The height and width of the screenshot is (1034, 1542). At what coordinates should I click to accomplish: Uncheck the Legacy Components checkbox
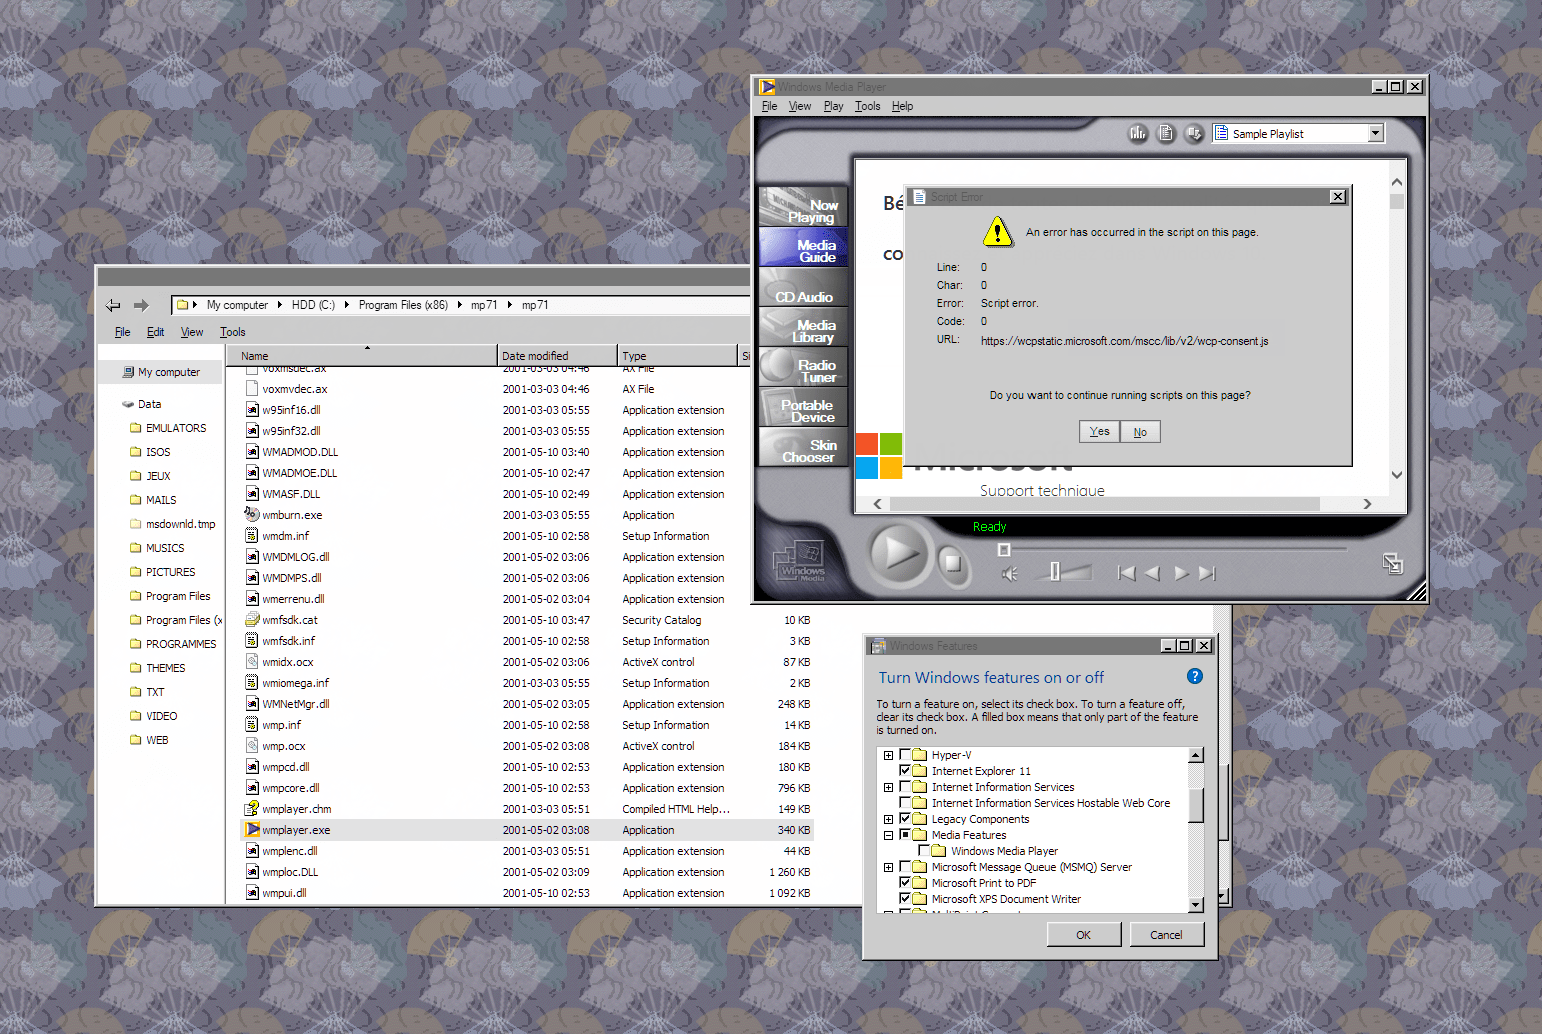click(905, 819)
